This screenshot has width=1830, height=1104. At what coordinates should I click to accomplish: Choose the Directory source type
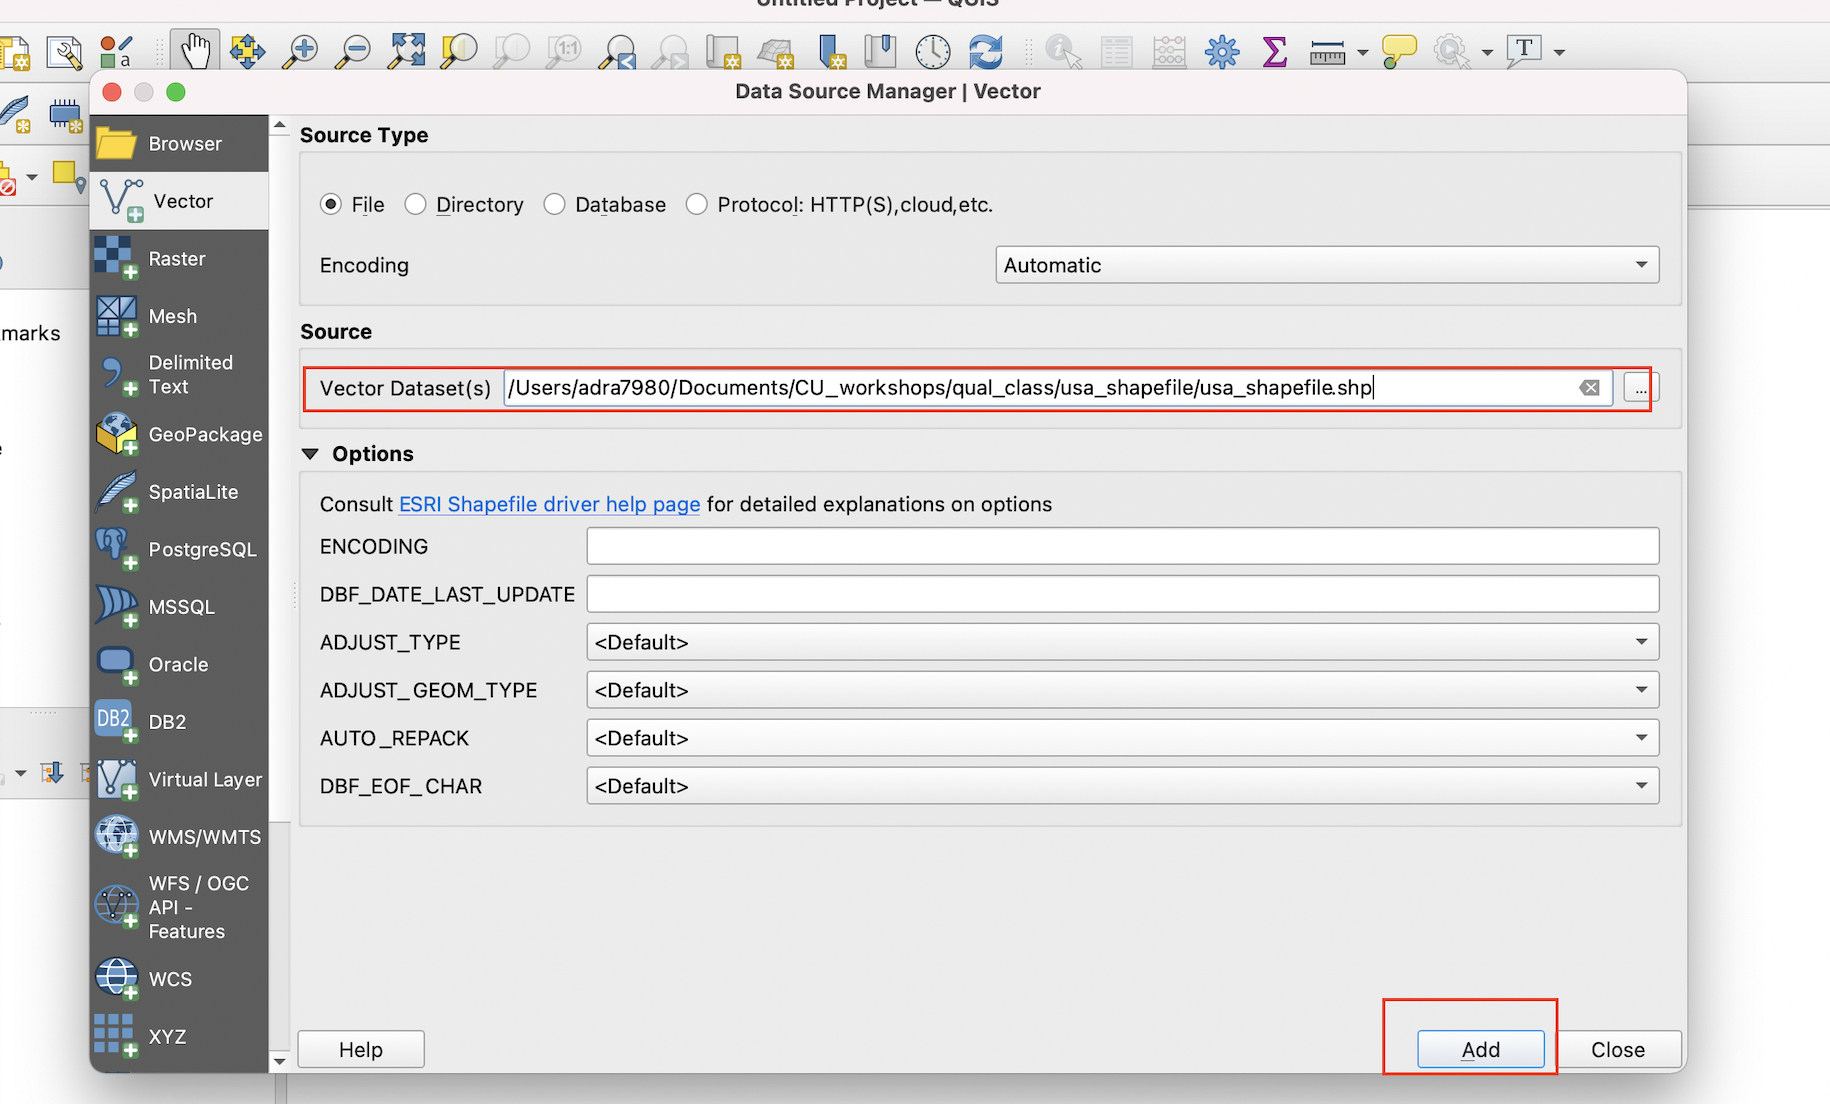pyautogui.click(x=416, y=204)
